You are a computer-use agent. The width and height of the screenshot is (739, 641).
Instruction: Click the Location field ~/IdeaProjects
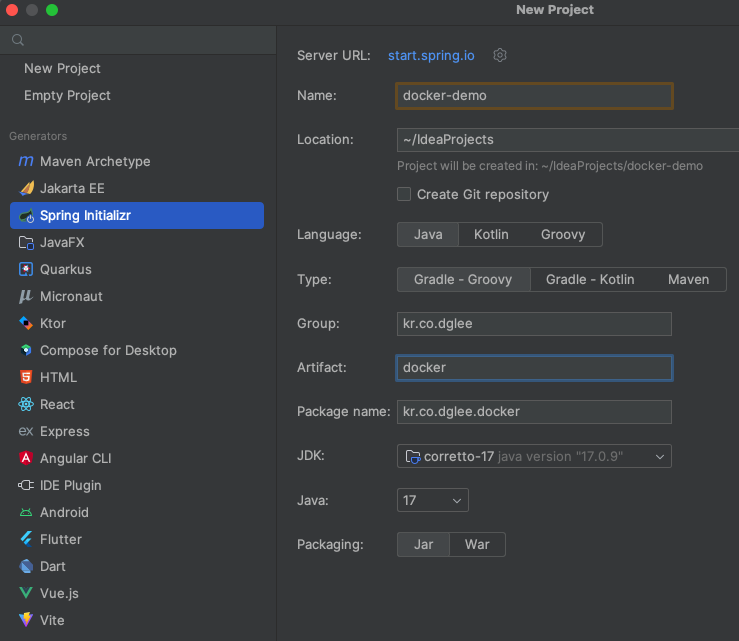click(568, 140)
